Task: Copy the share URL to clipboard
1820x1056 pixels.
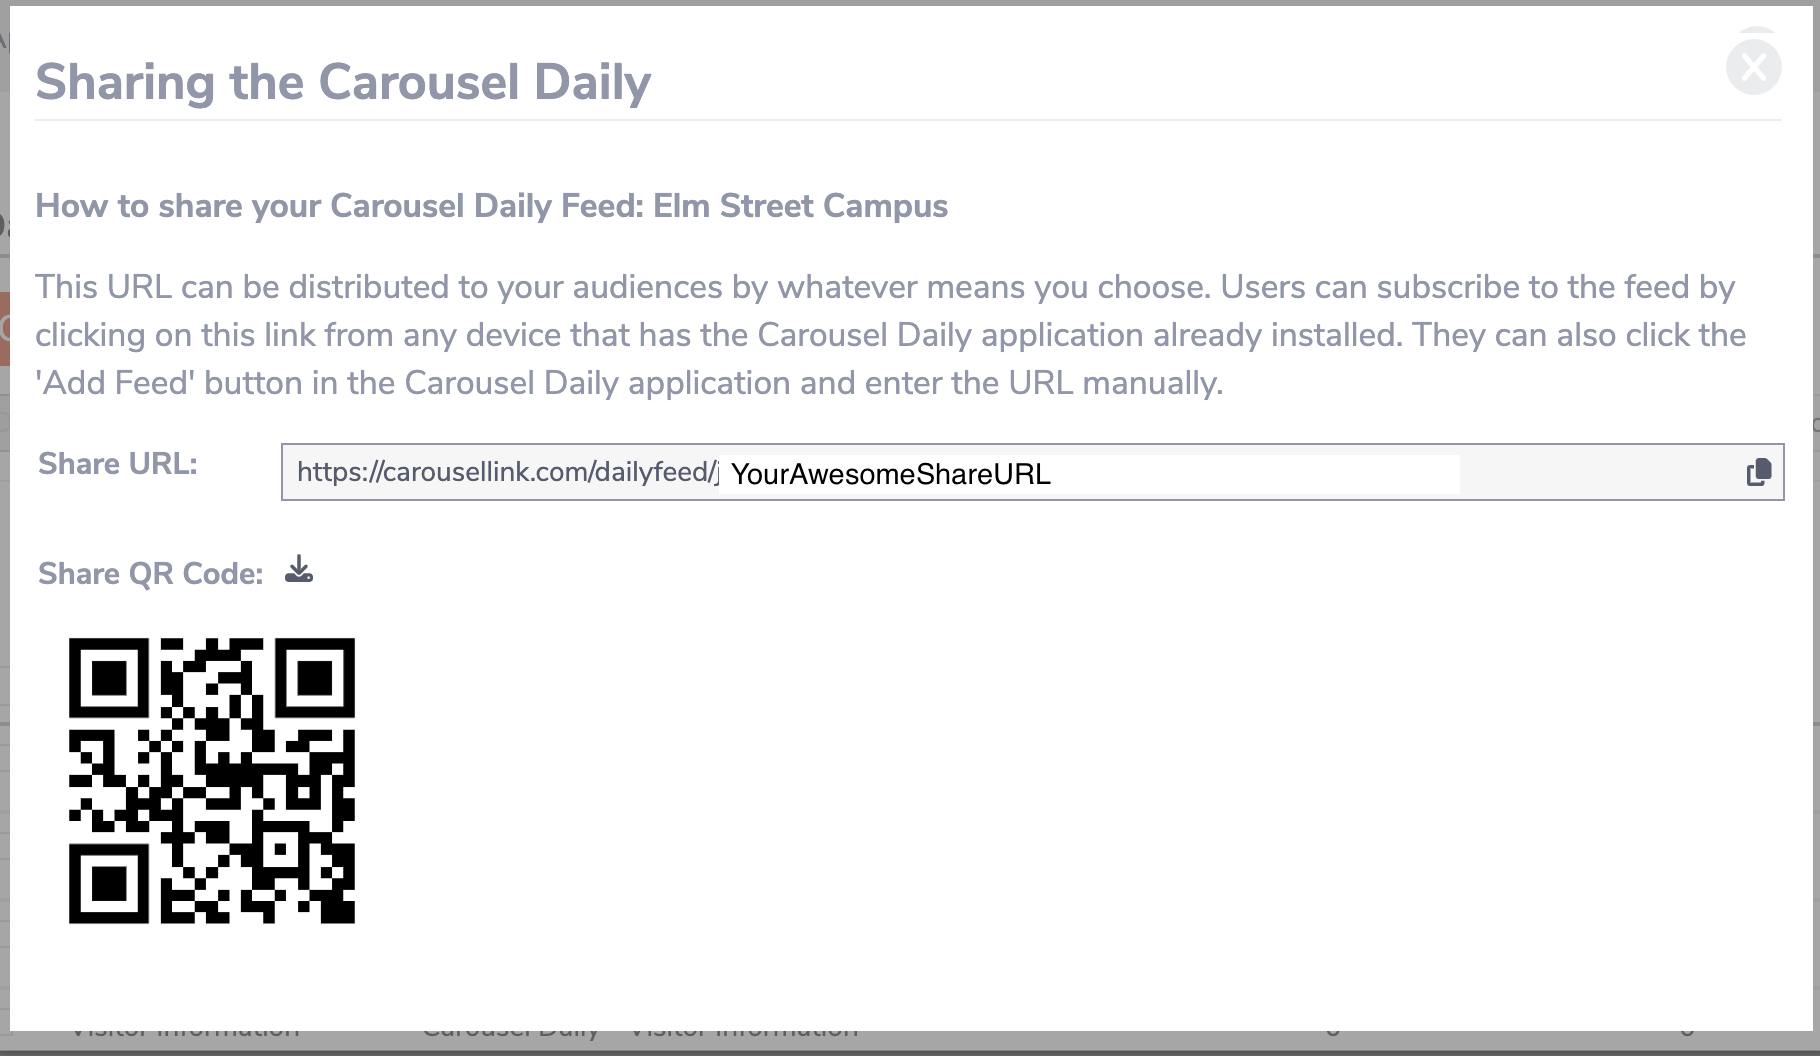Action: point(1758,472)
